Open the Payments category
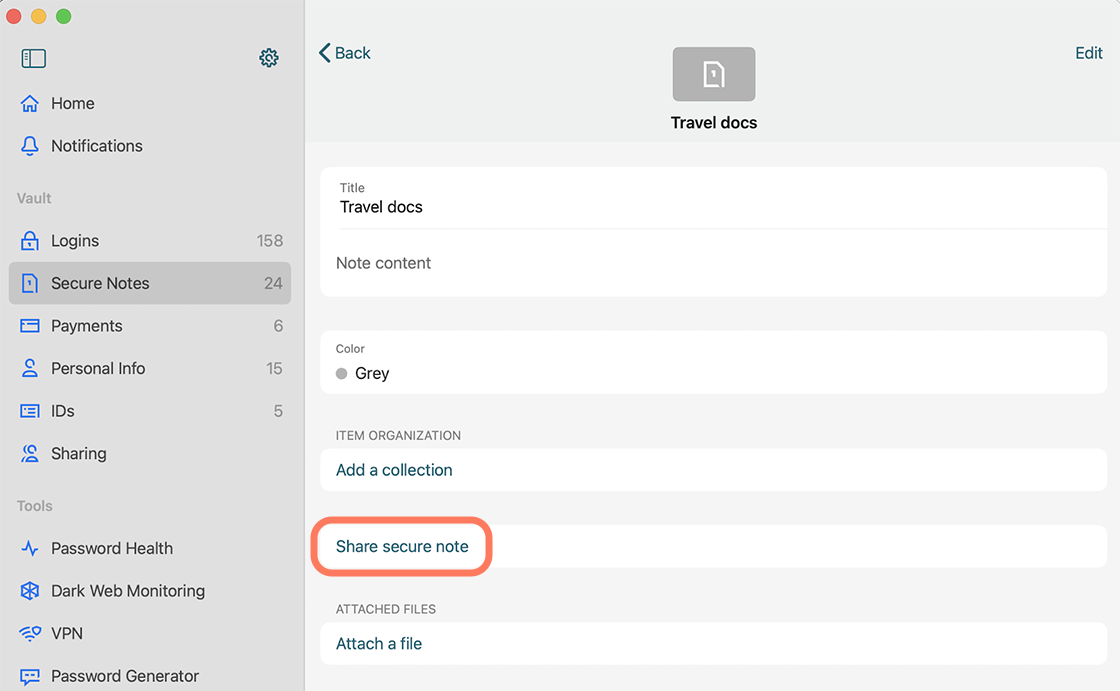 tap(87, 325)
